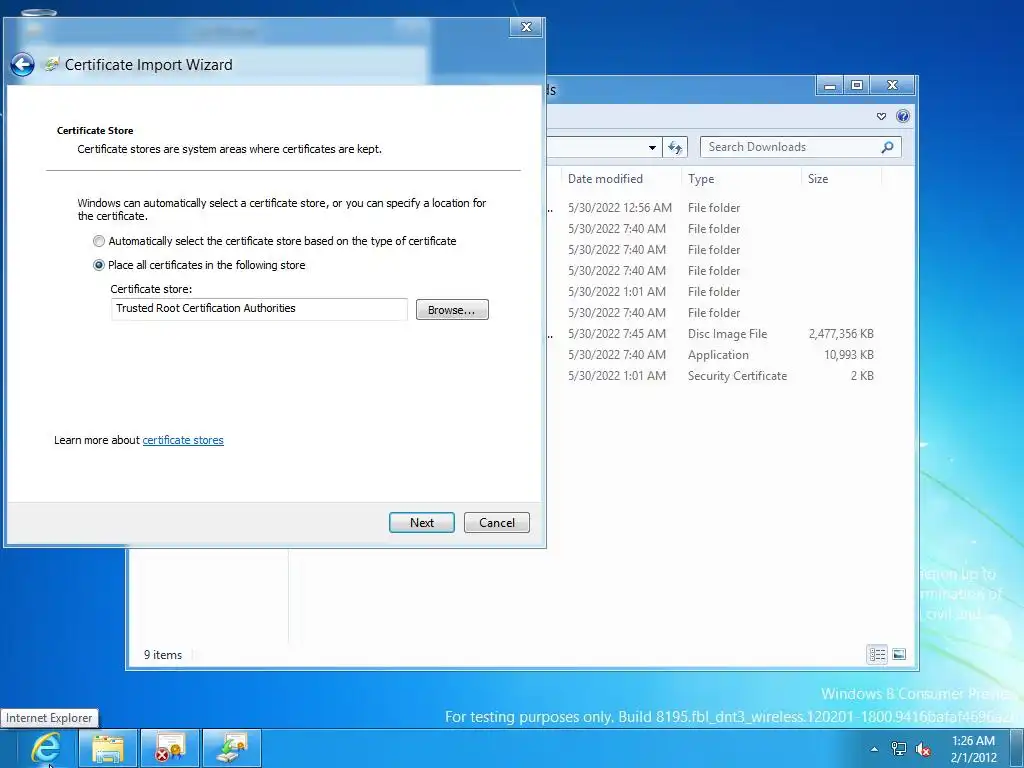
Task: Click magnifier icon in Search Downloads
Action: (x=887, y=147)
